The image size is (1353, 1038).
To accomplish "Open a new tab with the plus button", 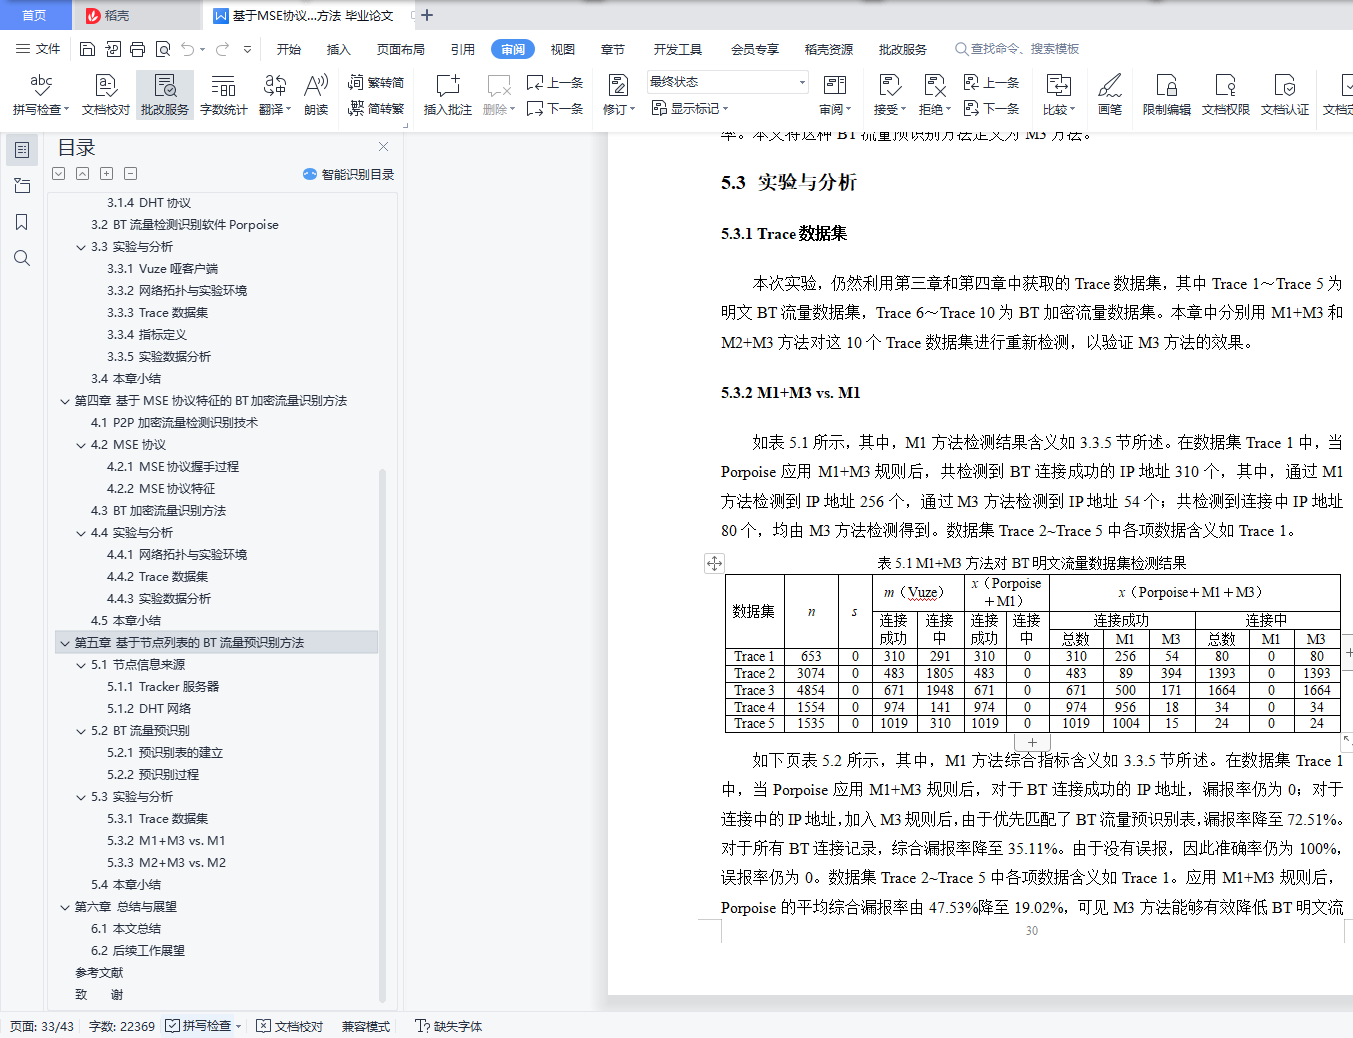I will (x=427, y=15).
